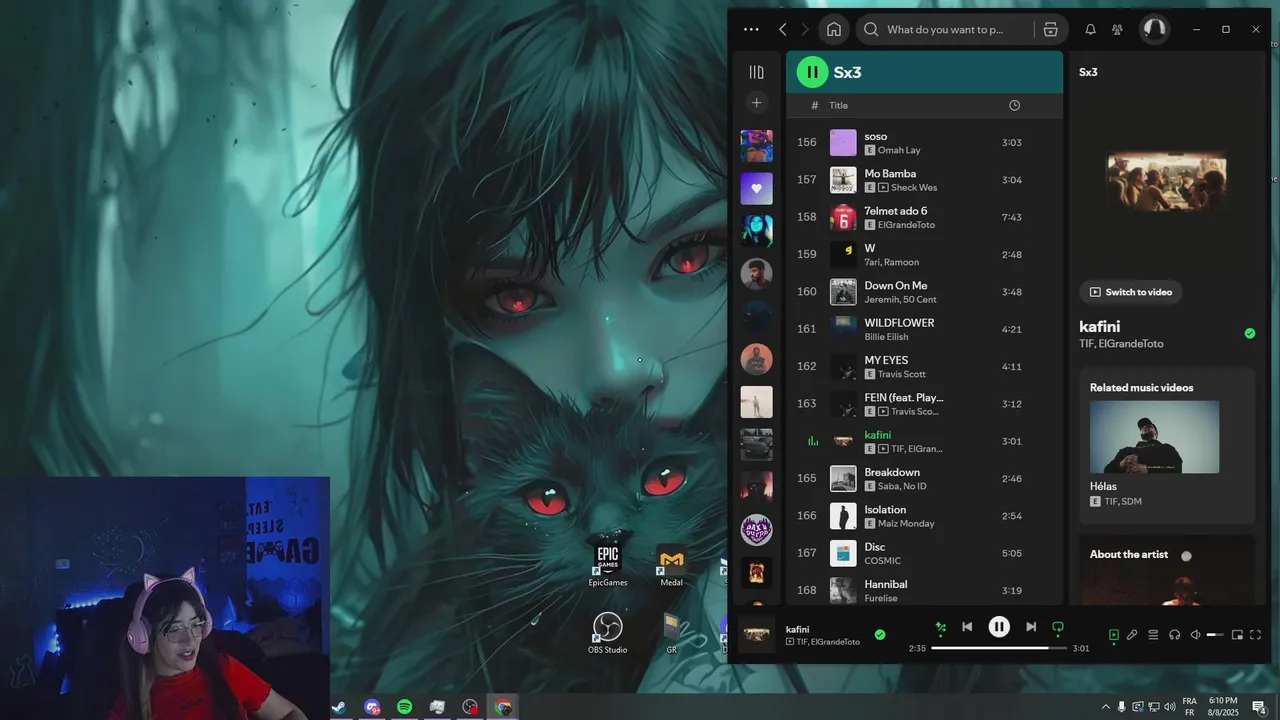Toggle repeat mode in player controls
The width and height of the screenshot is (1280, 720).
1058,628
